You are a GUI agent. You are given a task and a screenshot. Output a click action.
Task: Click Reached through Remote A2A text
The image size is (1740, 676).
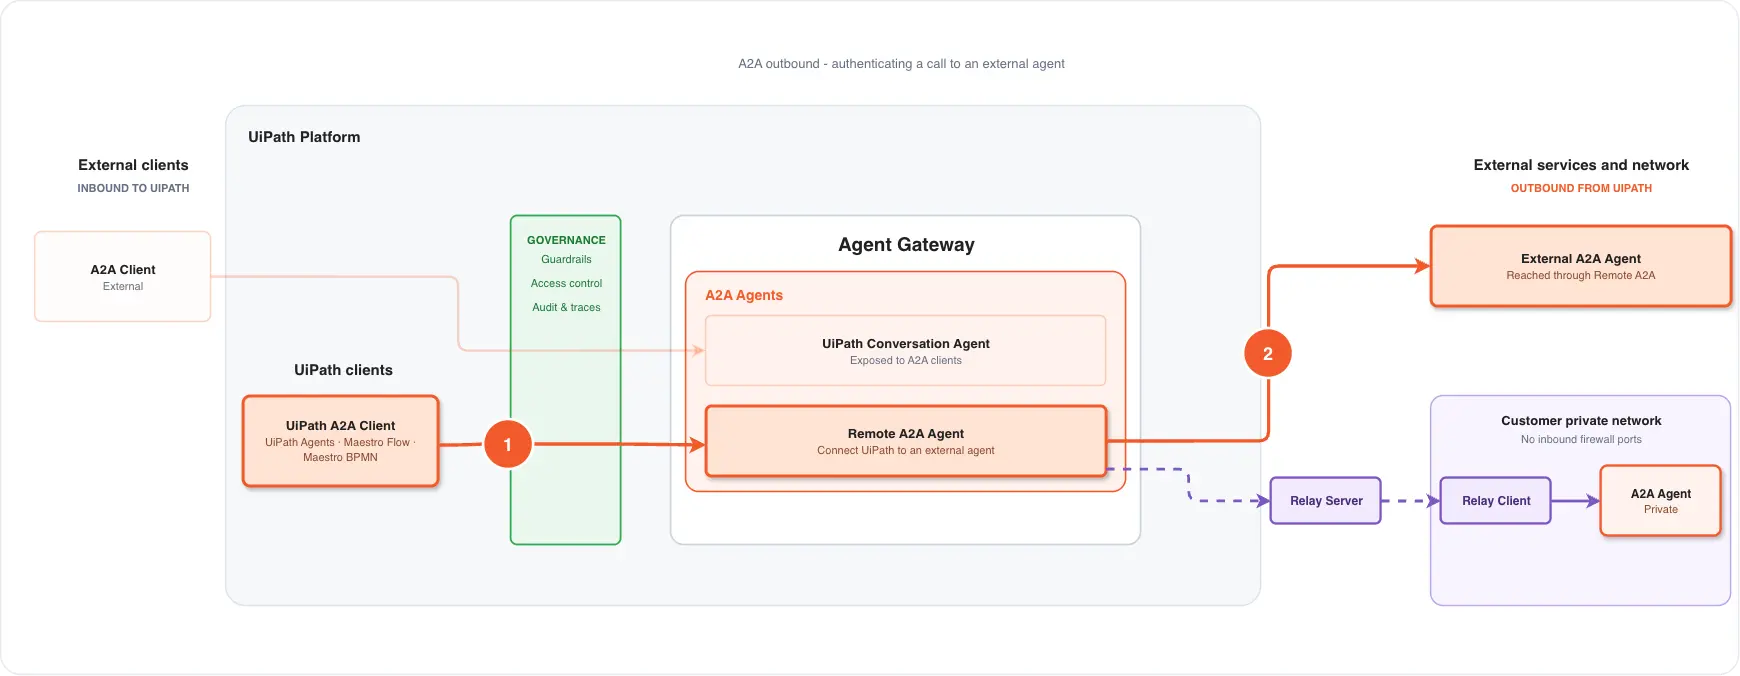click(x=1581, y=275)
